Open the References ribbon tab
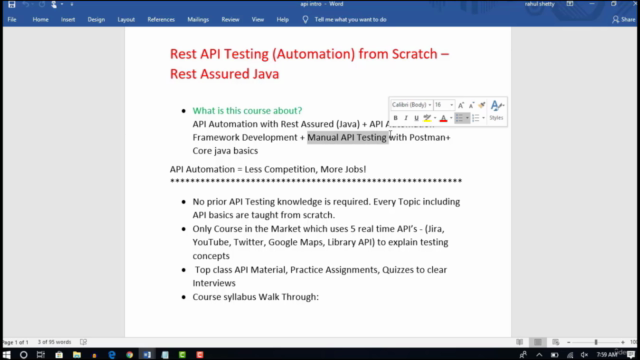Screen dimensions: 640x360 pos(161,20)
